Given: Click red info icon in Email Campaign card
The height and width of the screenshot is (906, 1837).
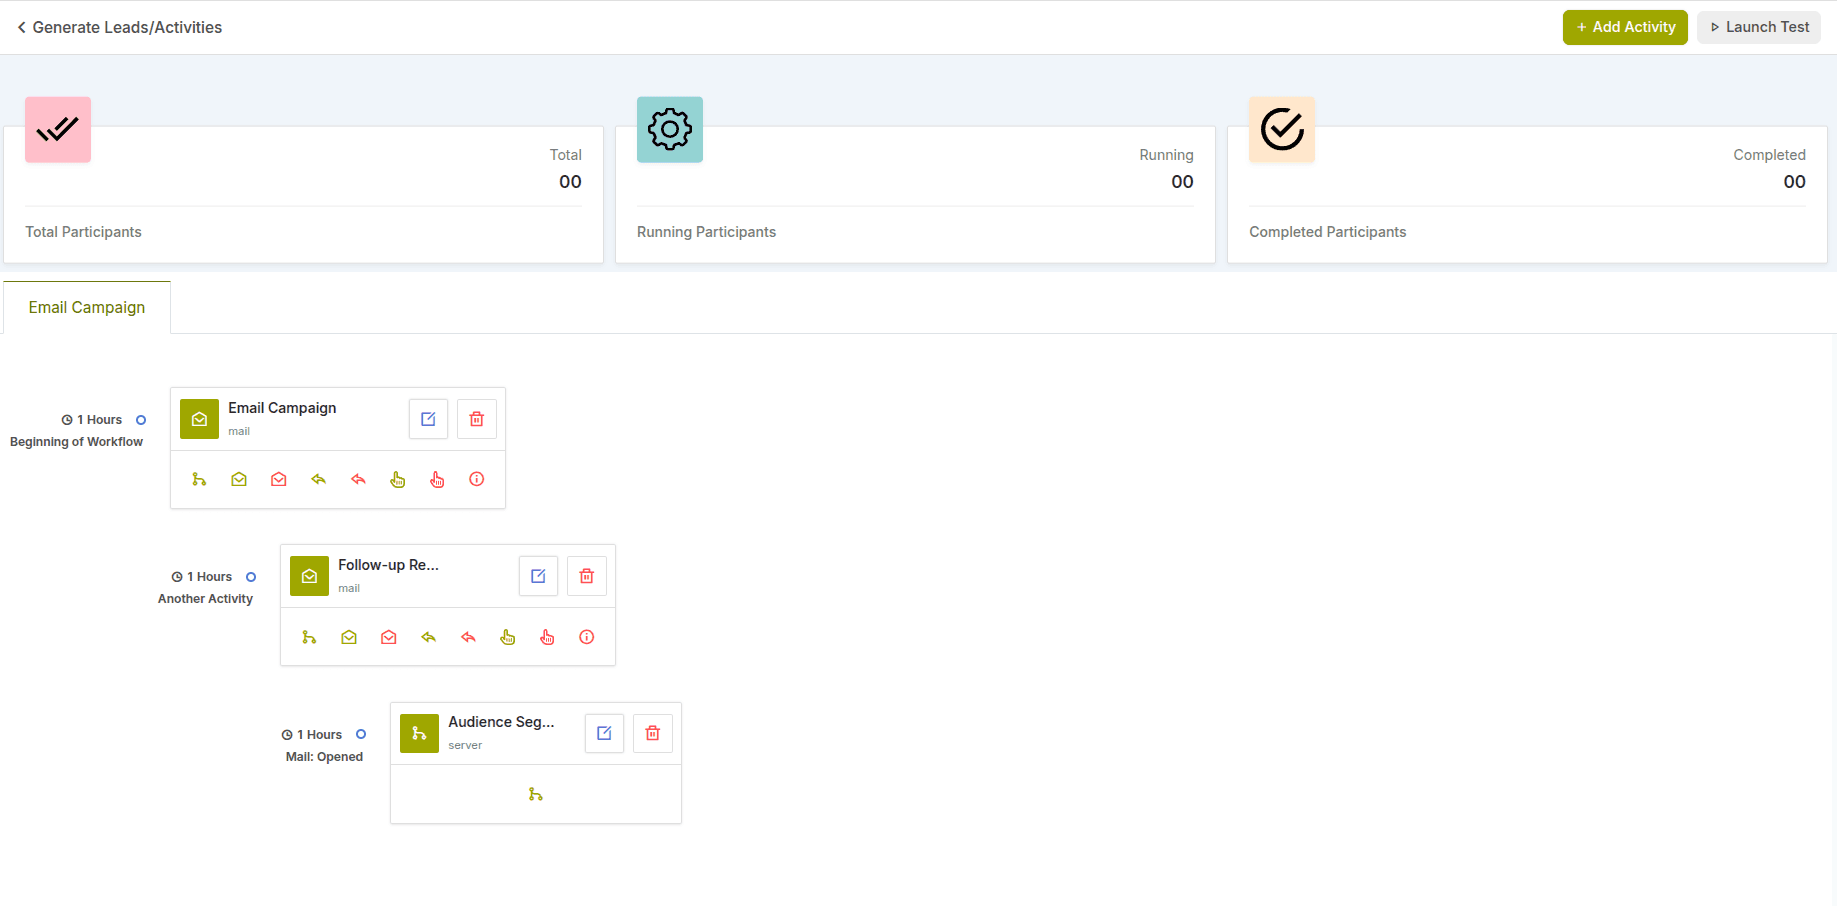Looking at the screenshot, I should [x=477, y=480].
